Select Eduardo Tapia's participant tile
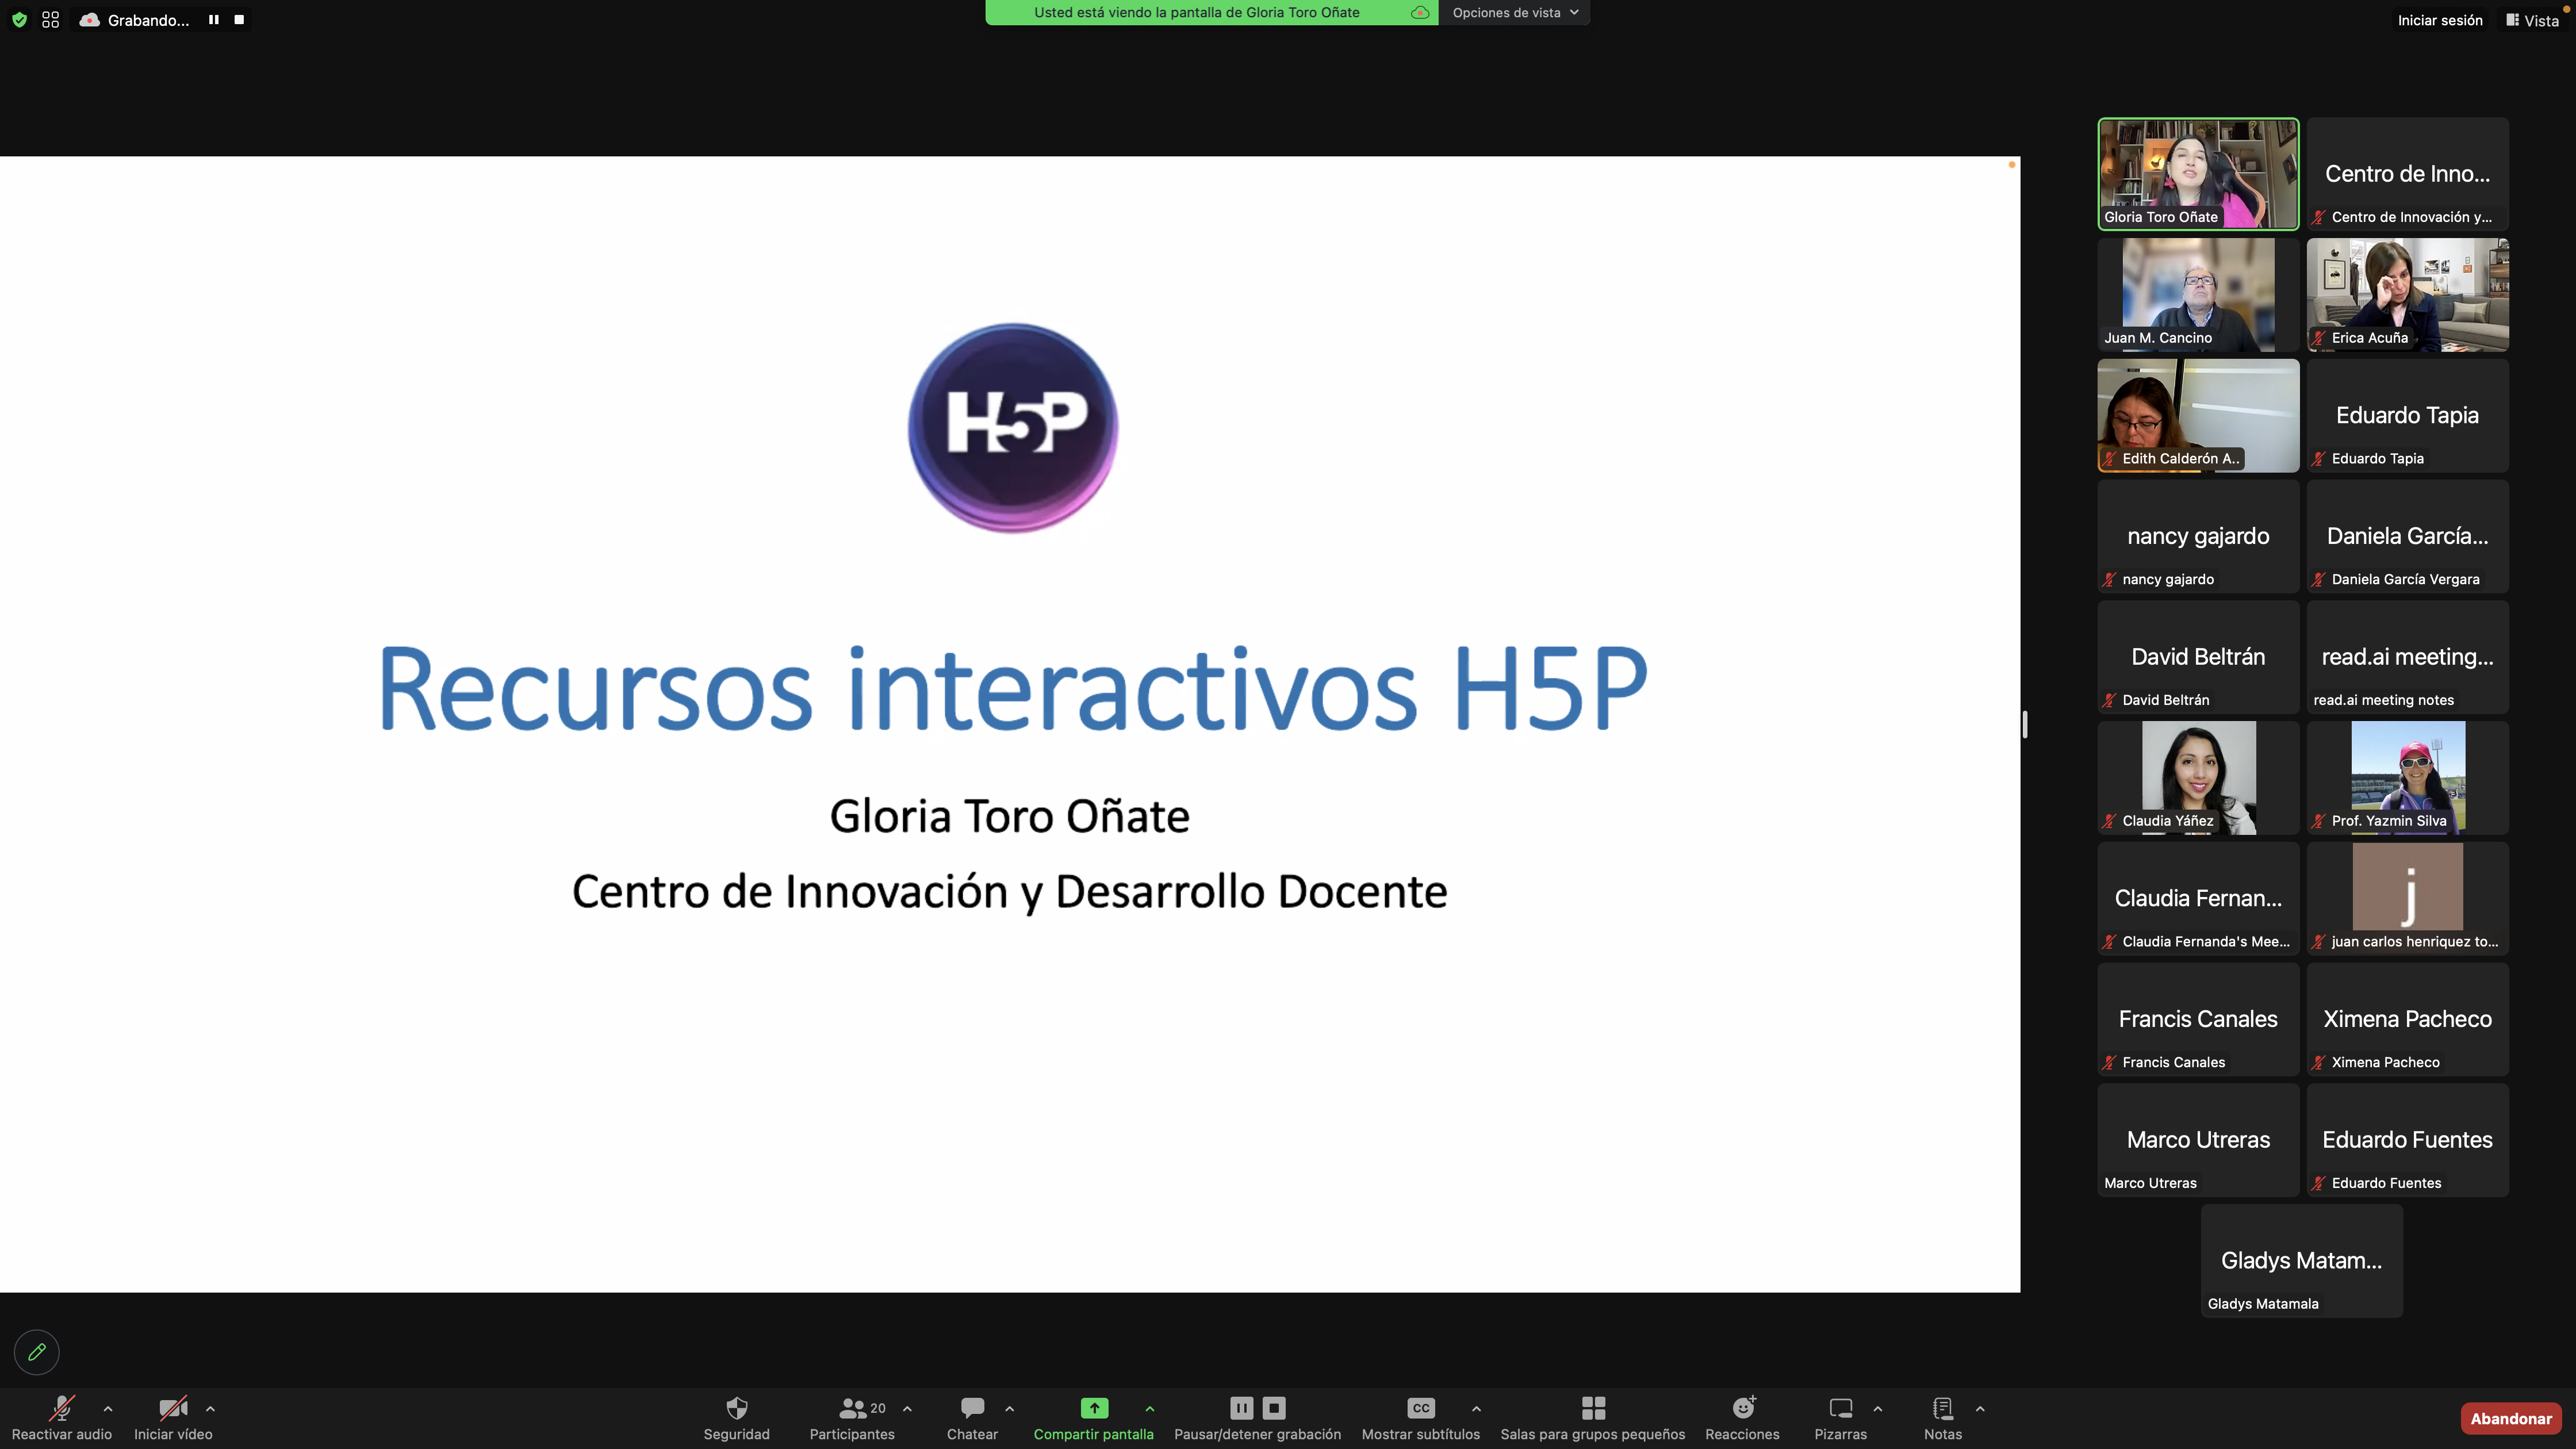This screenshot has width=2576, height=1449. tap(2408, 416)
